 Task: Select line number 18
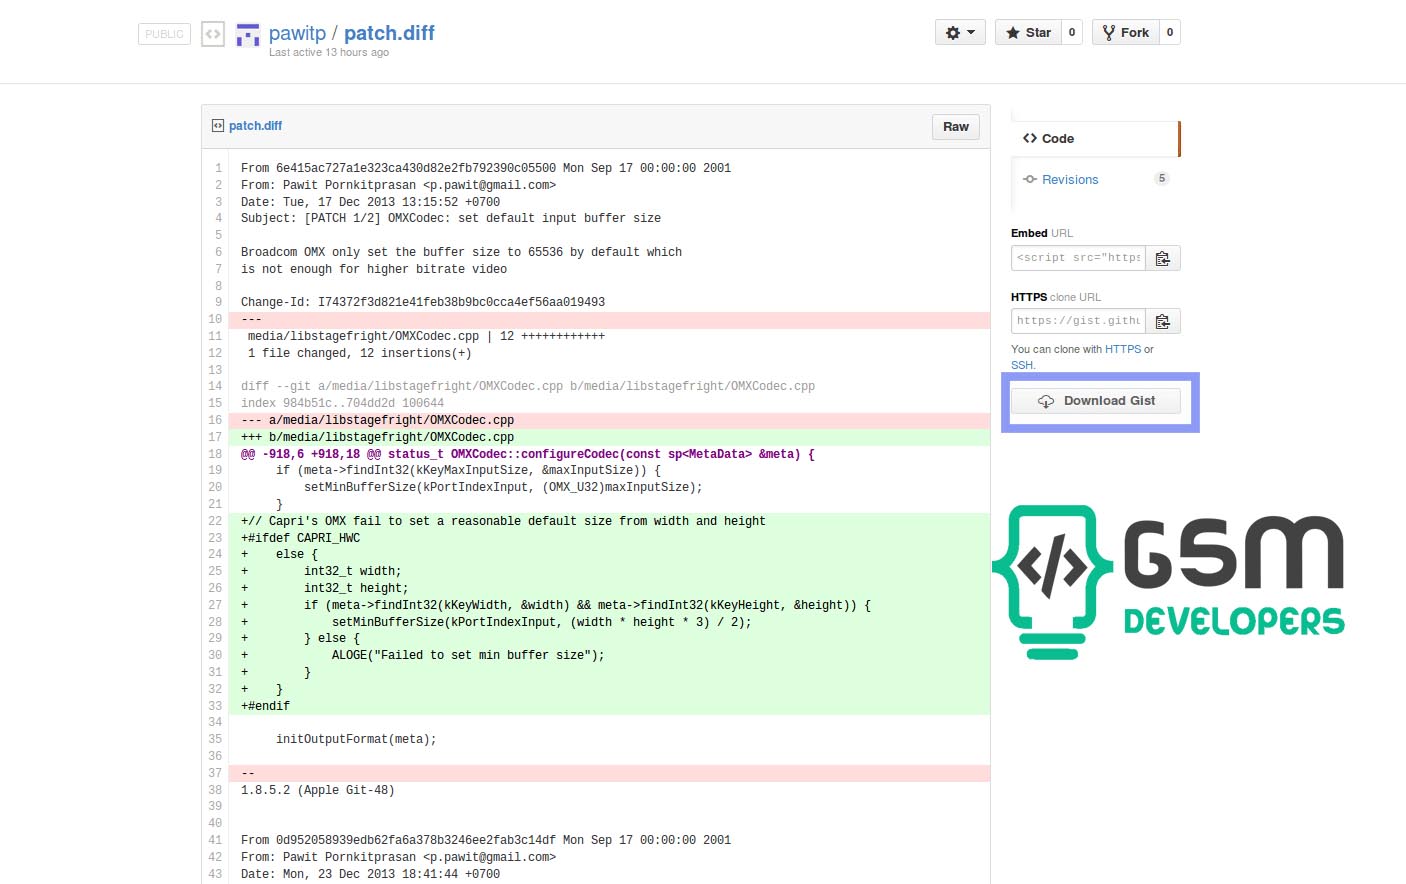pos(215,454)
